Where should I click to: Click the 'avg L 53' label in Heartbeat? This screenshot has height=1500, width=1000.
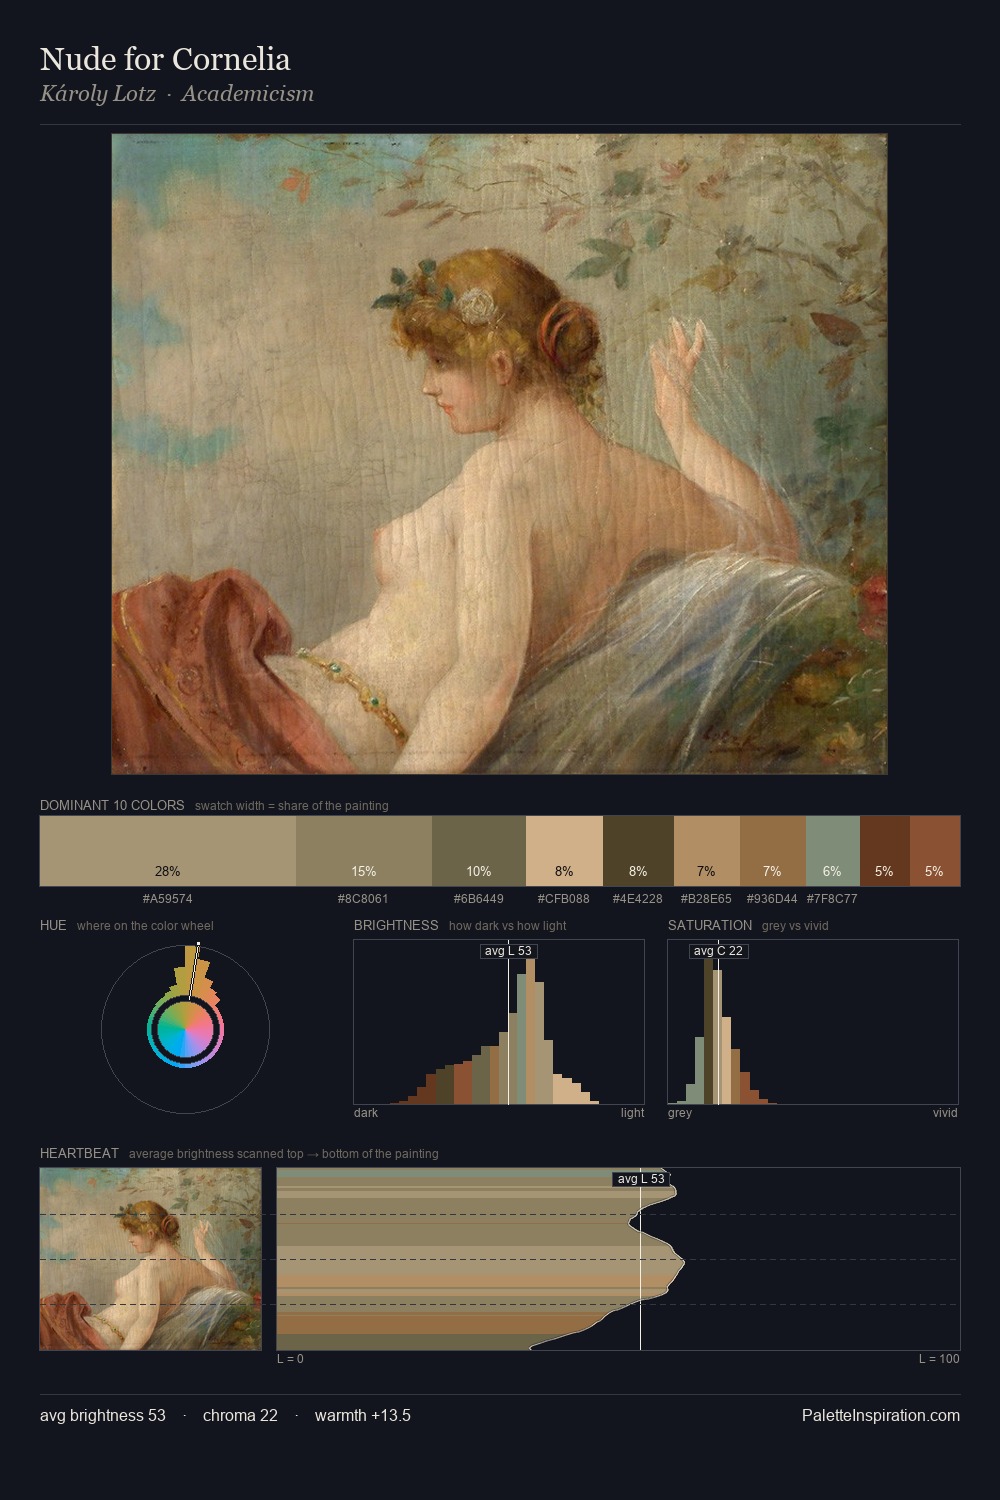pyautogui.click(x=641, y=1179)
